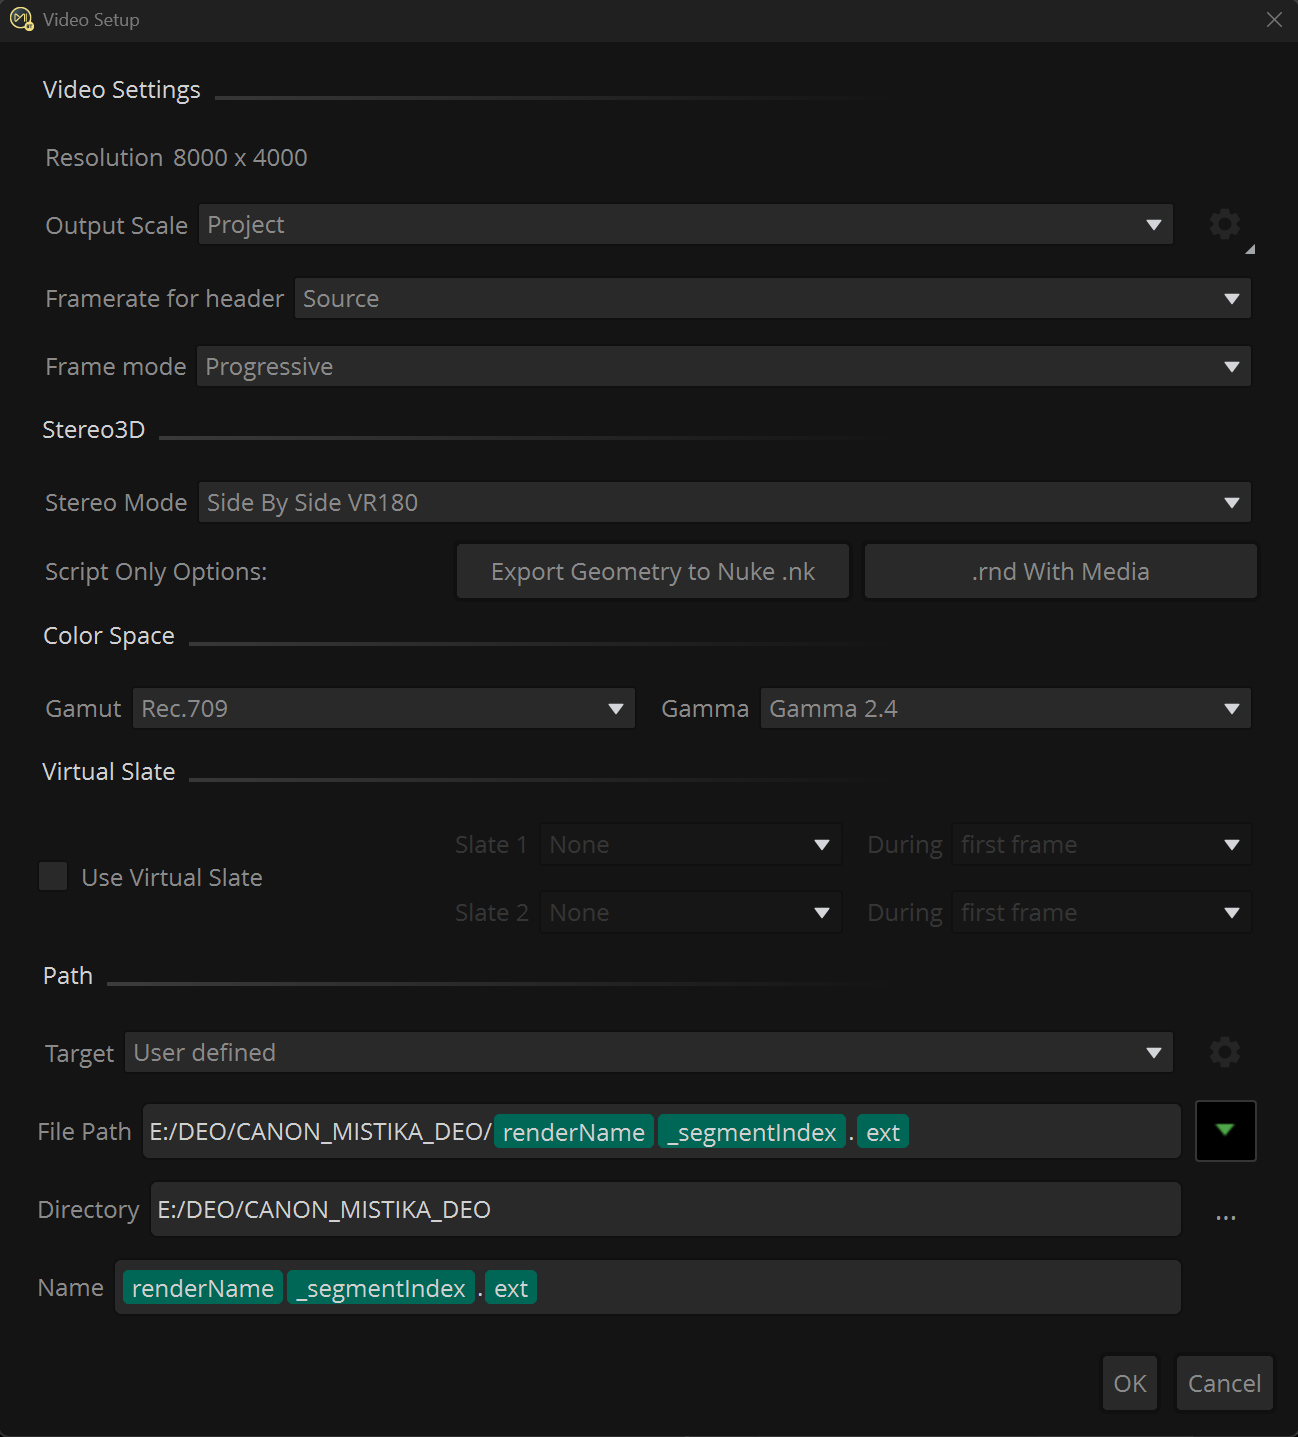
Task: Select the _segmentIndex token in Name field
Action: coord(381,1288)
